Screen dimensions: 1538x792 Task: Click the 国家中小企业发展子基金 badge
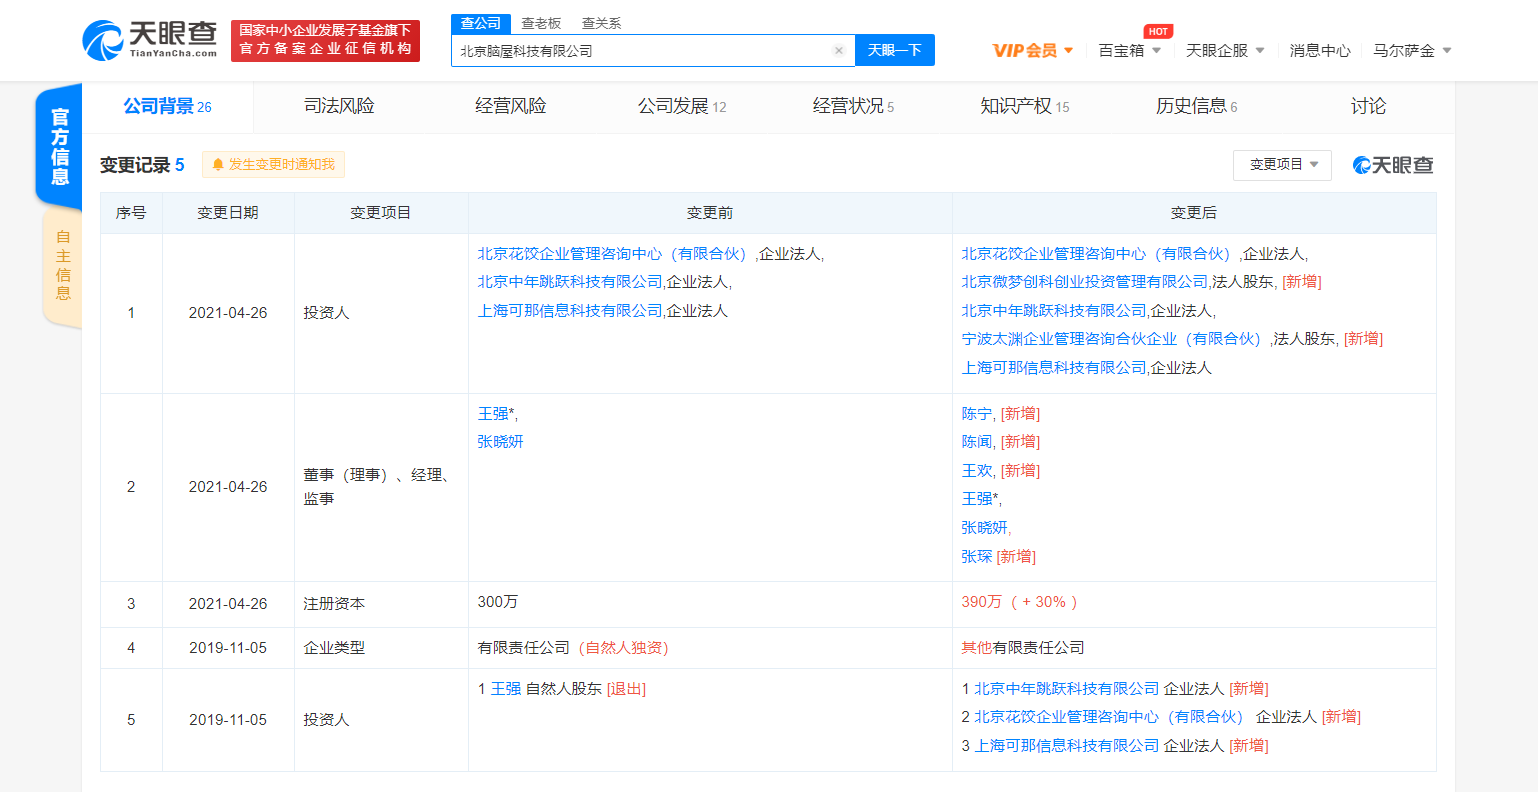tap(325, 41)
